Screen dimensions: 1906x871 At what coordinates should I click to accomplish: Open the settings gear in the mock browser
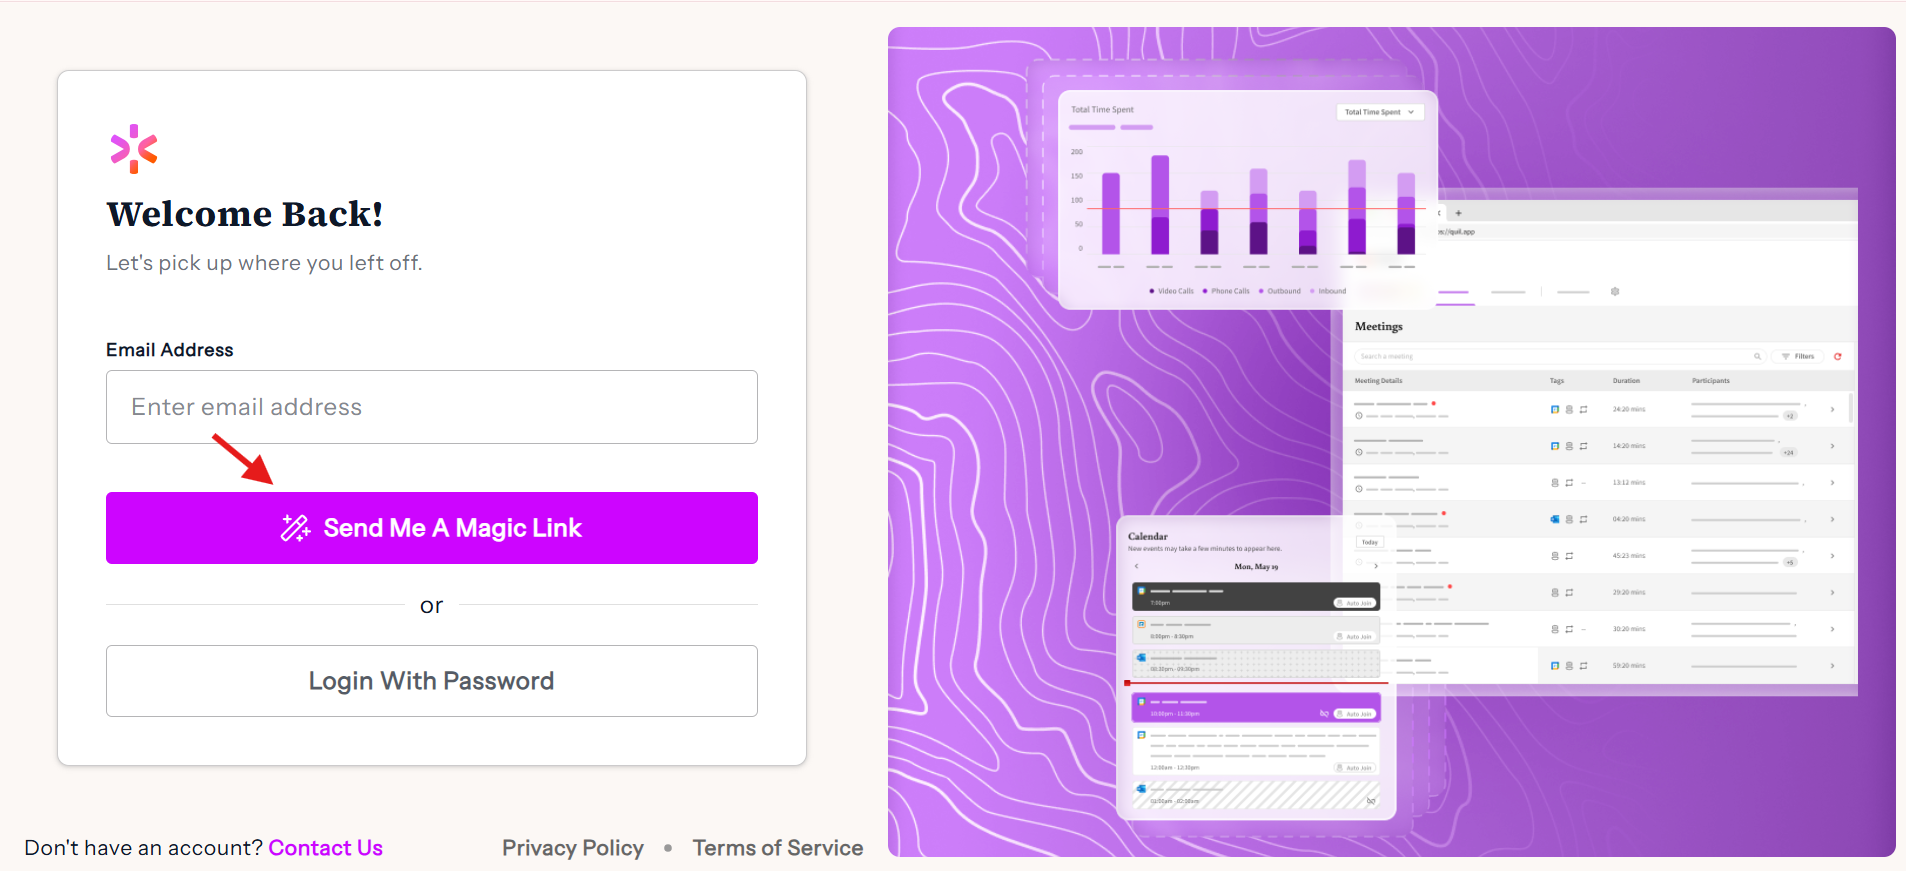[x=1615, y=292]
